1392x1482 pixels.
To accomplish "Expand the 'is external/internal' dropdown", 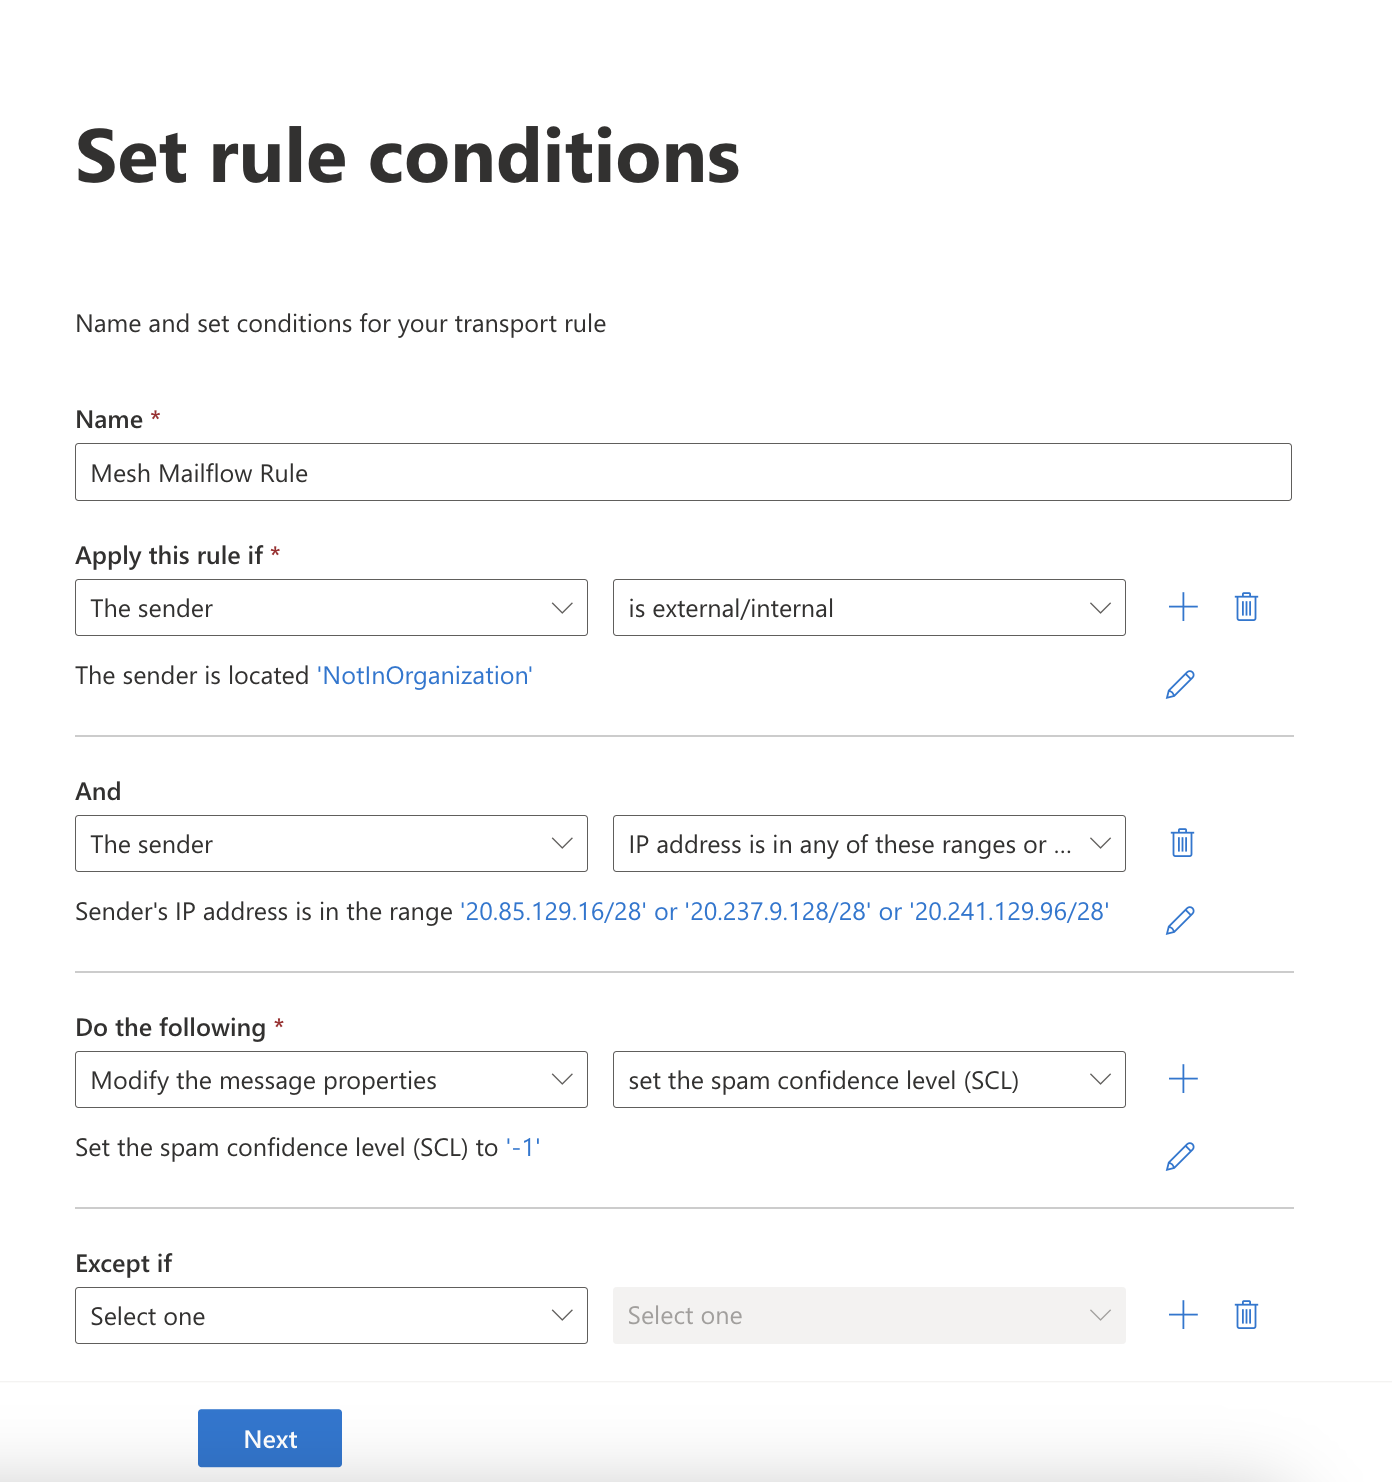I will coord(869,608).
